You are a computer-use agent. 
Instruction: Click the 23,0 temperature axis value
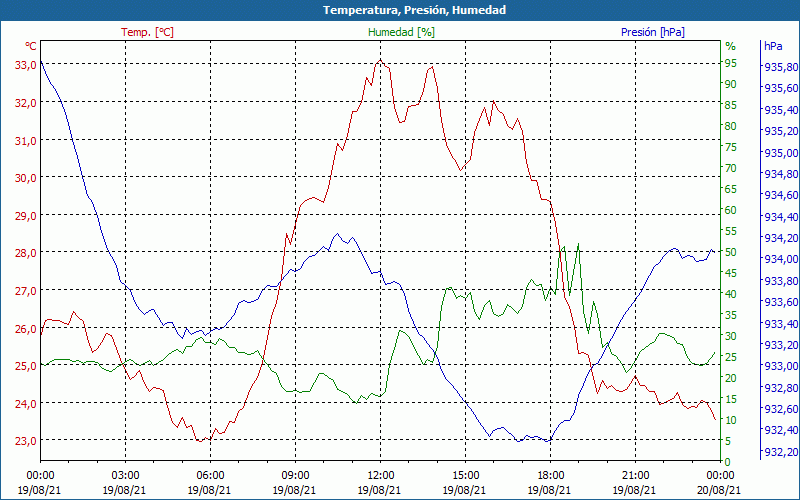26,441
